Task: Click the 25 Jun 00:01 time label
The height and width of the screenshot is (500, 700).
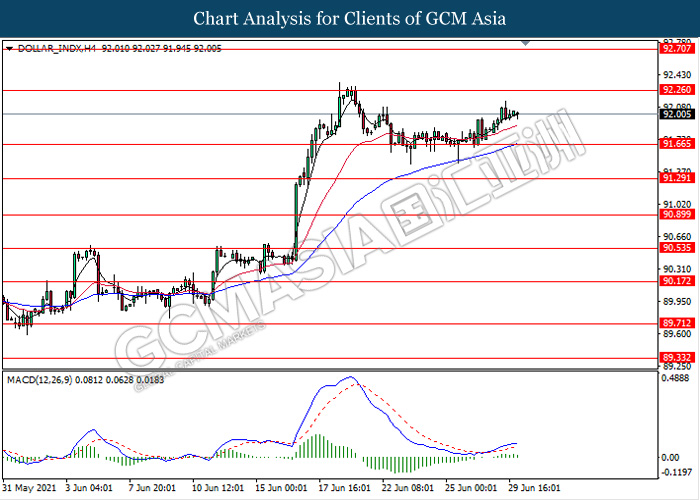Action: coord(471,488)
